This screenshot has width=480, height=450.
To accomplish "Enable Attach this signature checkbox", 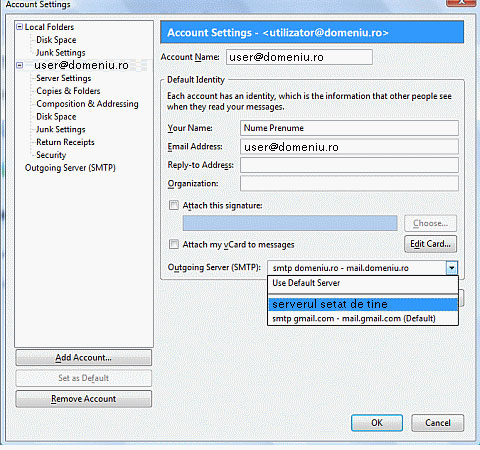I will click(x=174, y=205).
